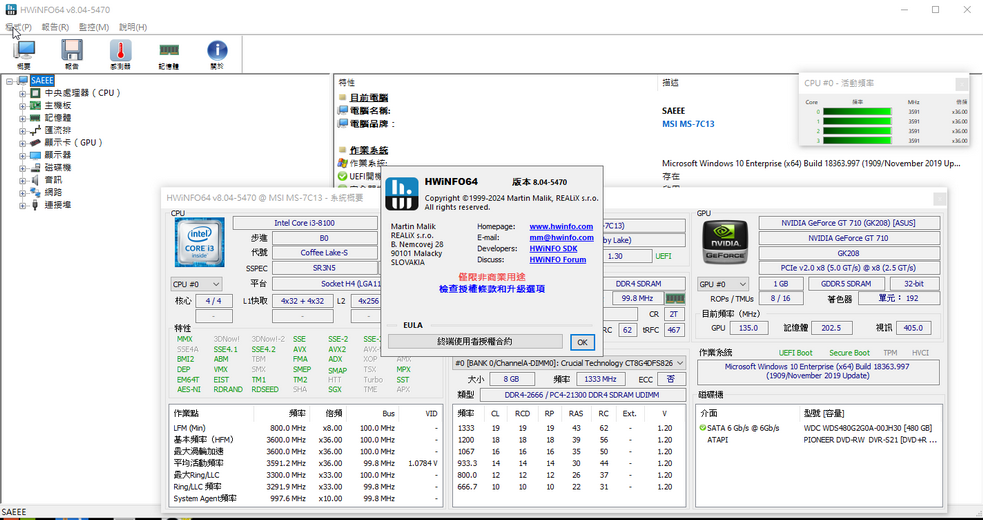Expand the 匯流排 tree node
Viewport: 983px width, 520px height.
[x=23, y=130]
